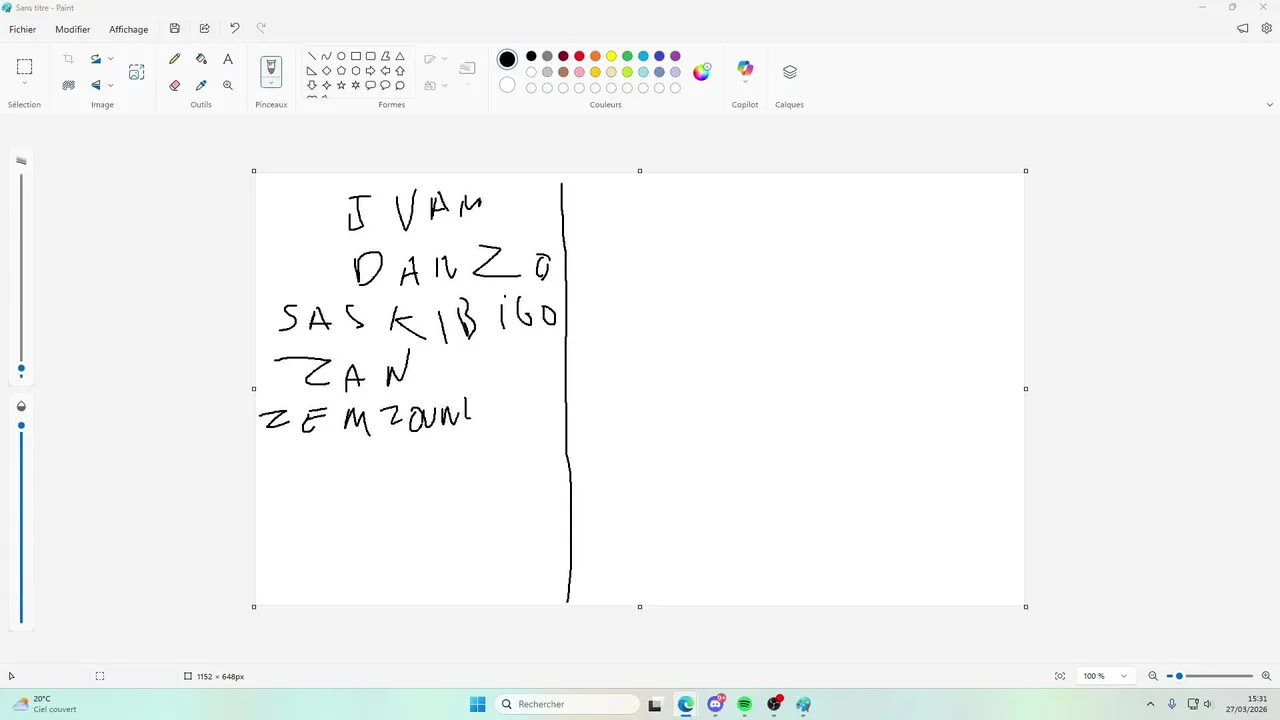The image size is (1280, 720).
Task: Select the triangle shape
Action: click(x=400, y=56)
